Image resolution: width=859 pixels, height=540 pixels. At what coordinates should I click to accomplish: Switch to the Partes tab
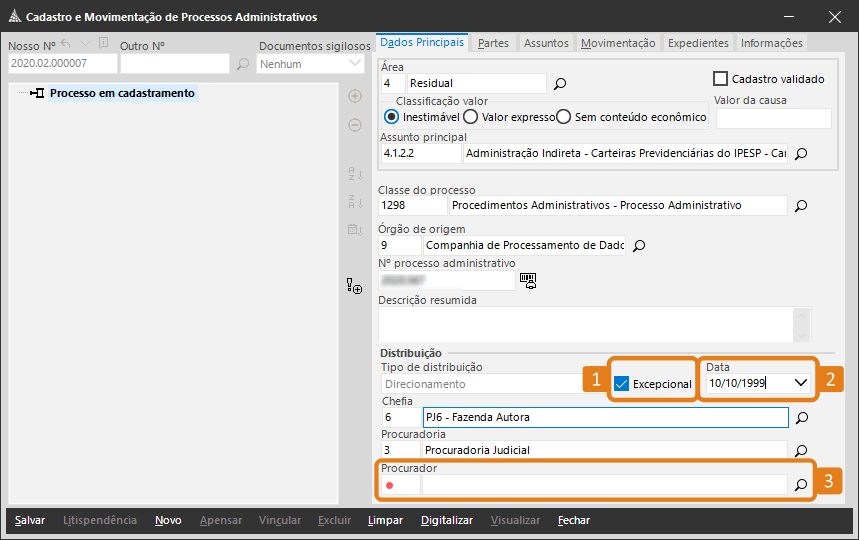pyautogui.click(x=493, y=43)
